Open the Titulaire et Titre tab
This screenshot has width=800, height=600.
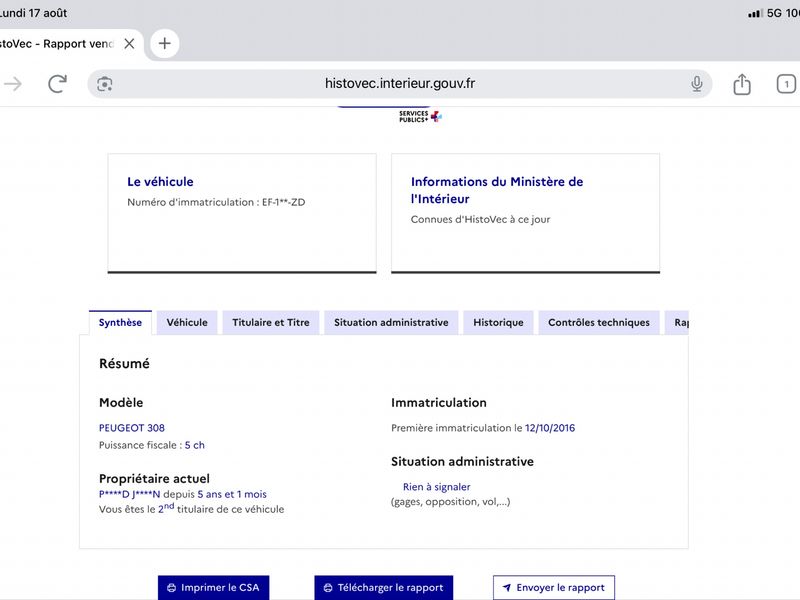(271, 322)
